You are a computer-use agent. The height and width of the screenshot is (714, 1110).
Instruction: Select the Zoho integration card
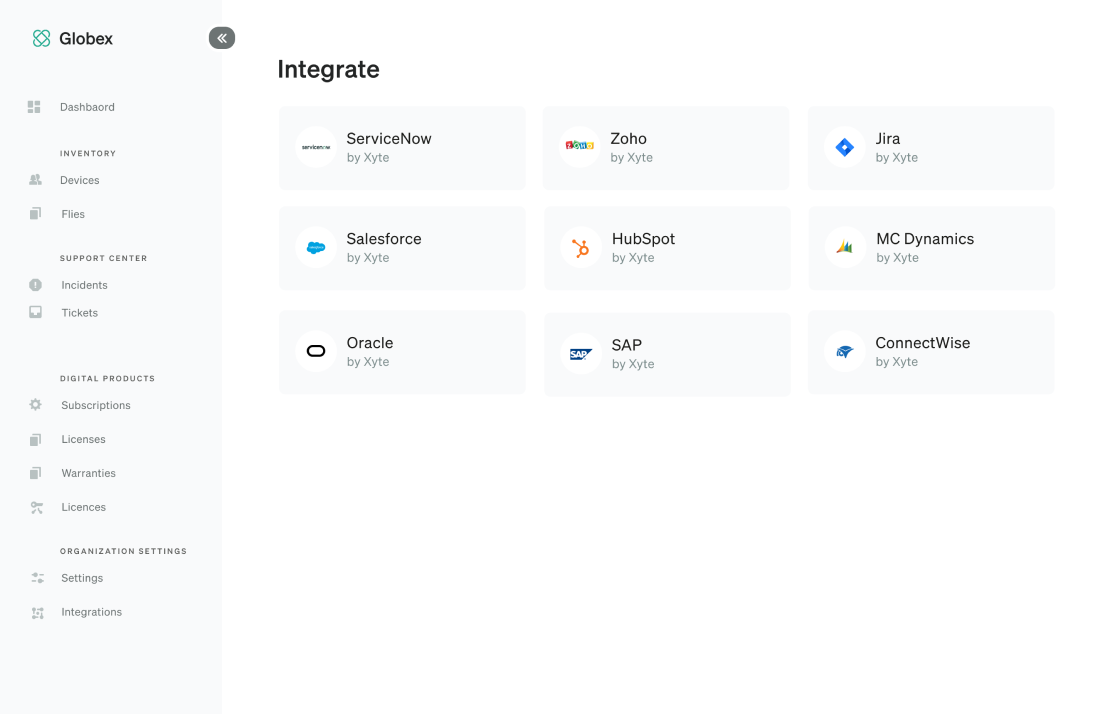pos(666,148)
